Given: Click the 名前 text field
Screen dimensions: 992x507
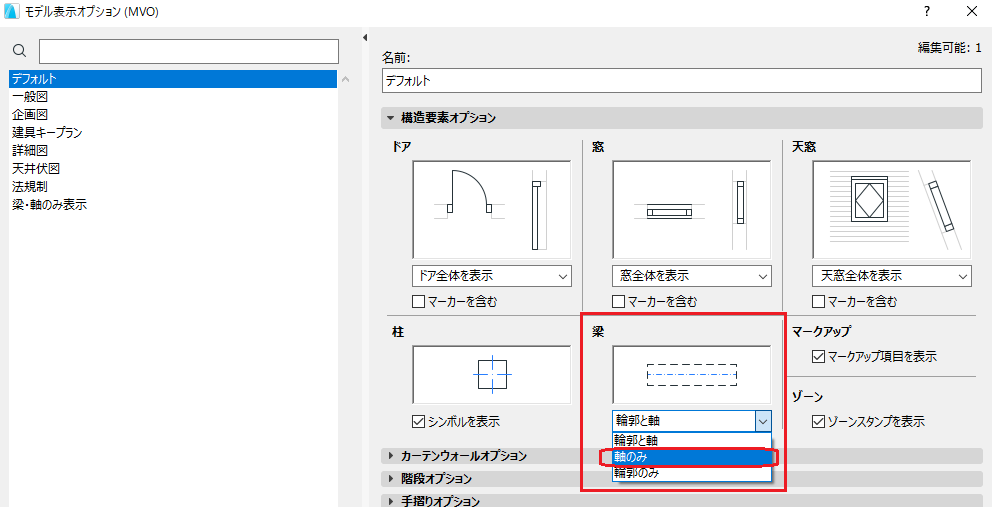Looking at the screenshot, I should [682, 81].
